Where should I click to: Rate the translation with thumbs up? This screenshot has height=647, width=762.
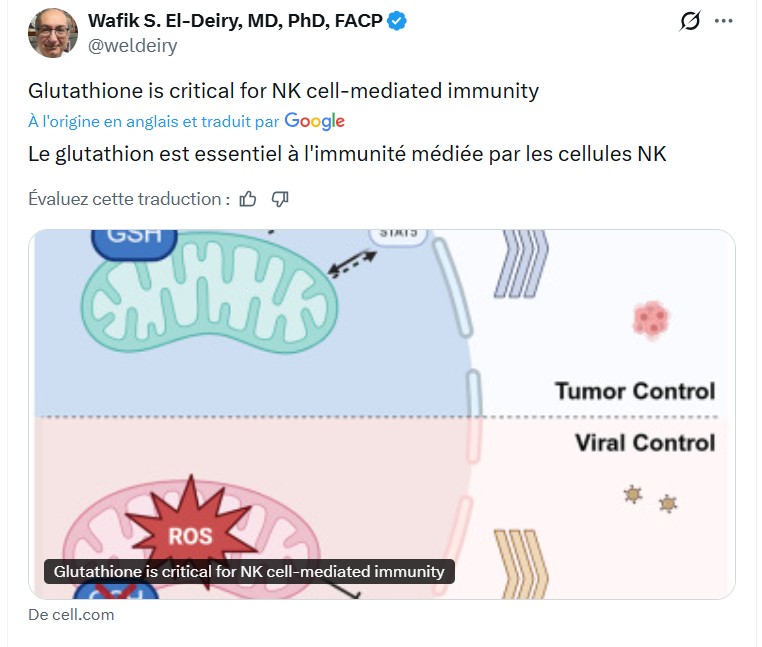pyautogui.click(x=248, y=199)
